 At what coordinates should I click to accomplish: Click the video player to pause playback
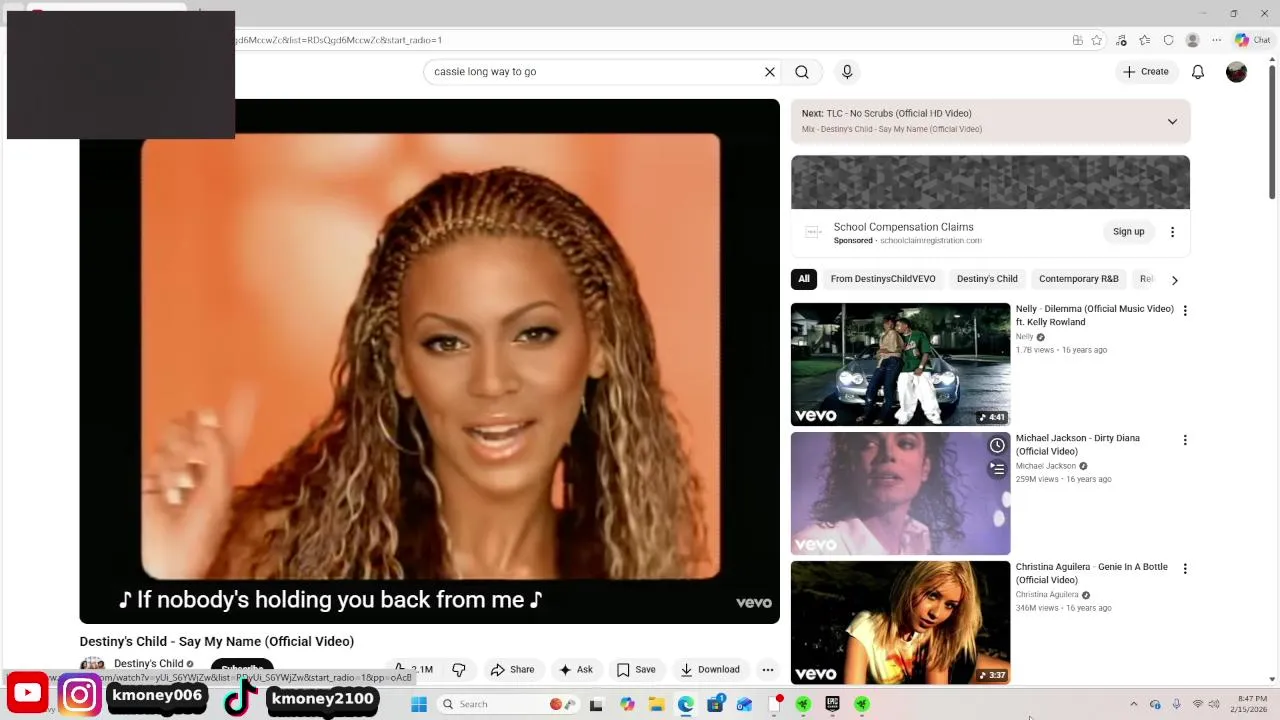tap(429, 360)
